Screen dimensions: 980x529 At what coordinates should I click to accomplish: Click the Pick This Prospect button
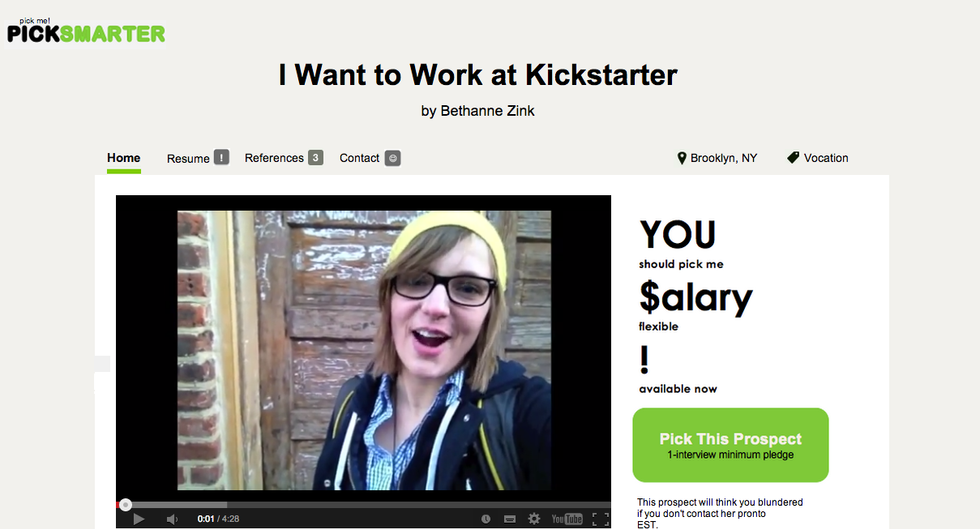pos(731,445)
